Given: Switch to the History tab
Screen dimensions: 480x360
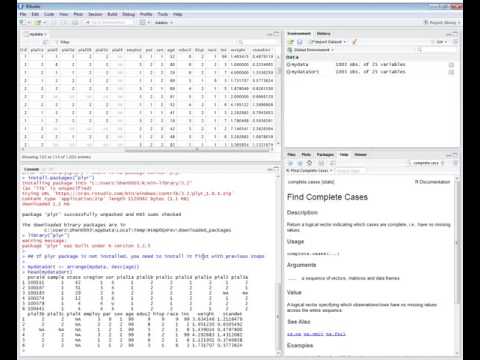Looking at the screenshot, I should 323,34.
